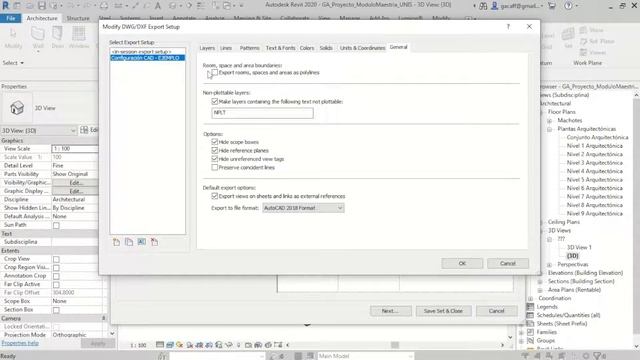Enable Export rooms, spaces and areas as polylines
The image size is (640, 360).
tap(215, 72)
